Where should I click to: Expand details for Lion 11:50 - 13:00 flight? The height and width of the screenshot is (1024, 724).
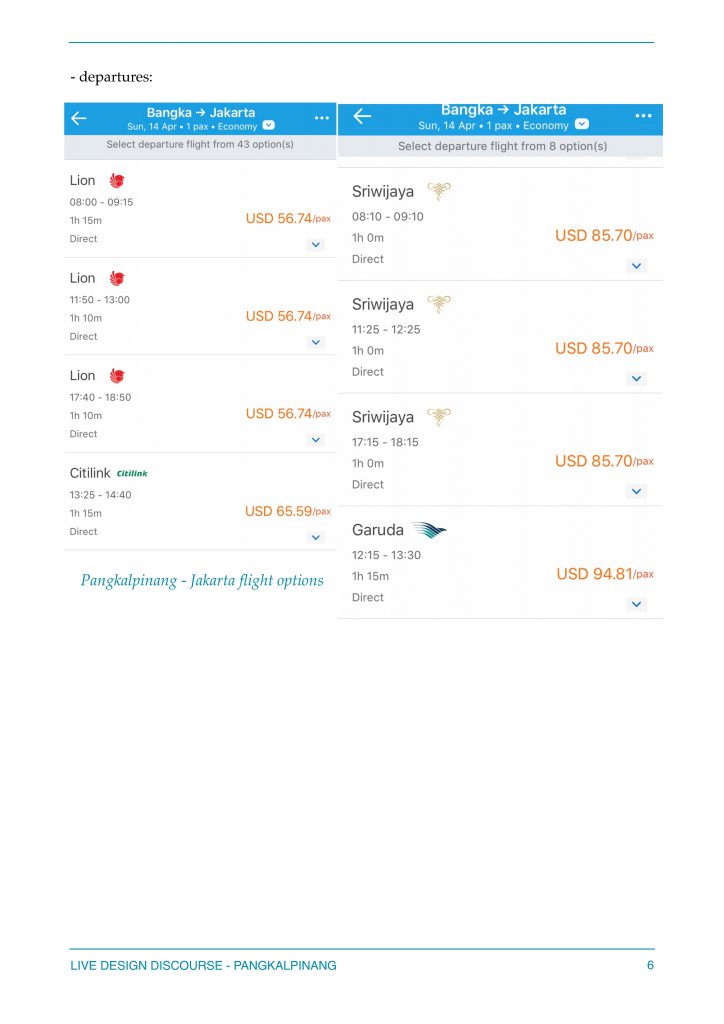click(x=316, y=342)
